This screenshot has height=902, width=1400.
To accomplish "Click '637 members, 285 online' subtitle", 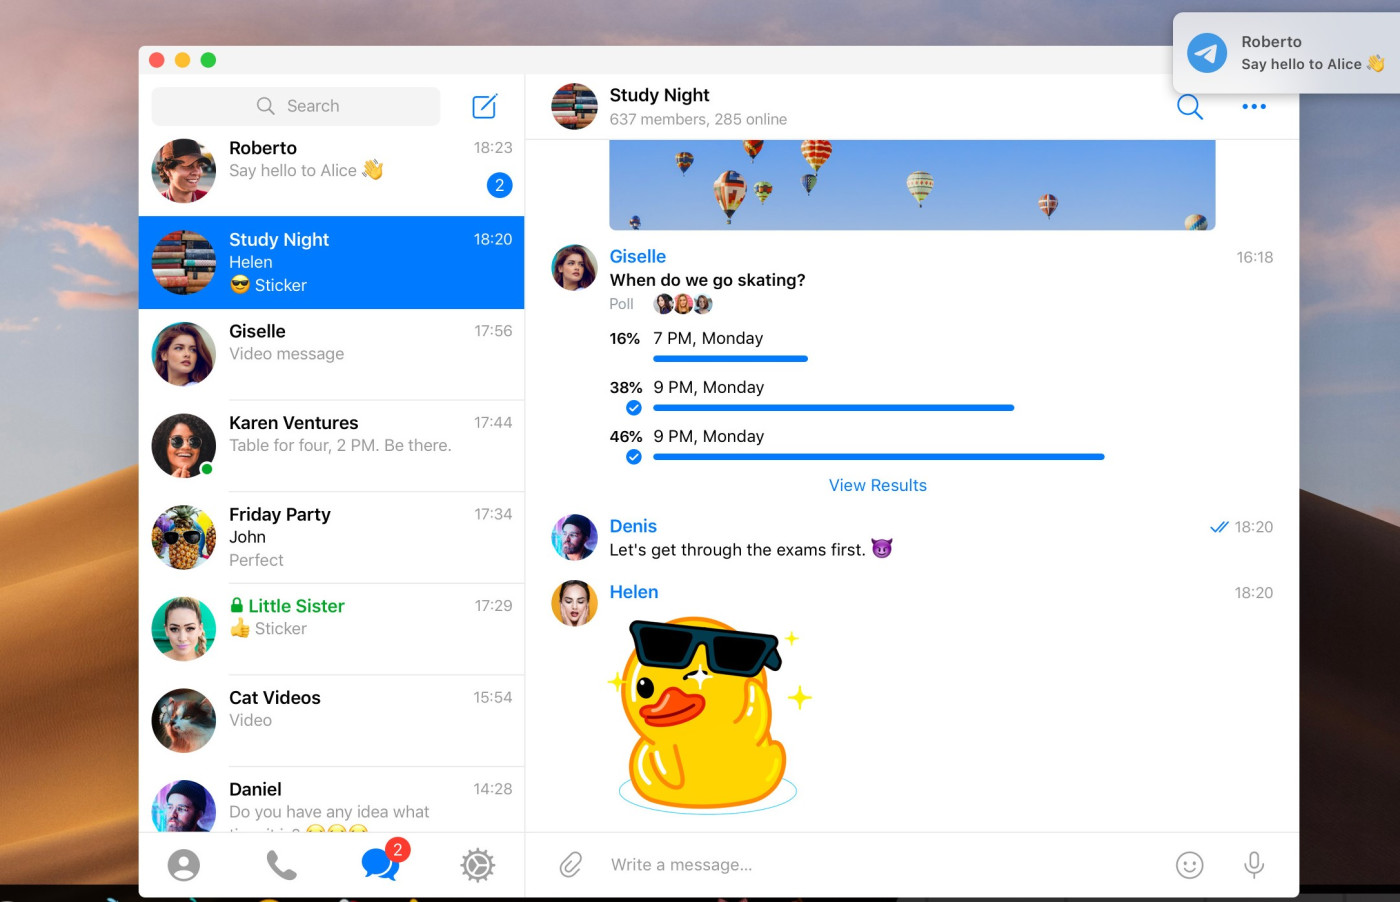I will [698, 119].
